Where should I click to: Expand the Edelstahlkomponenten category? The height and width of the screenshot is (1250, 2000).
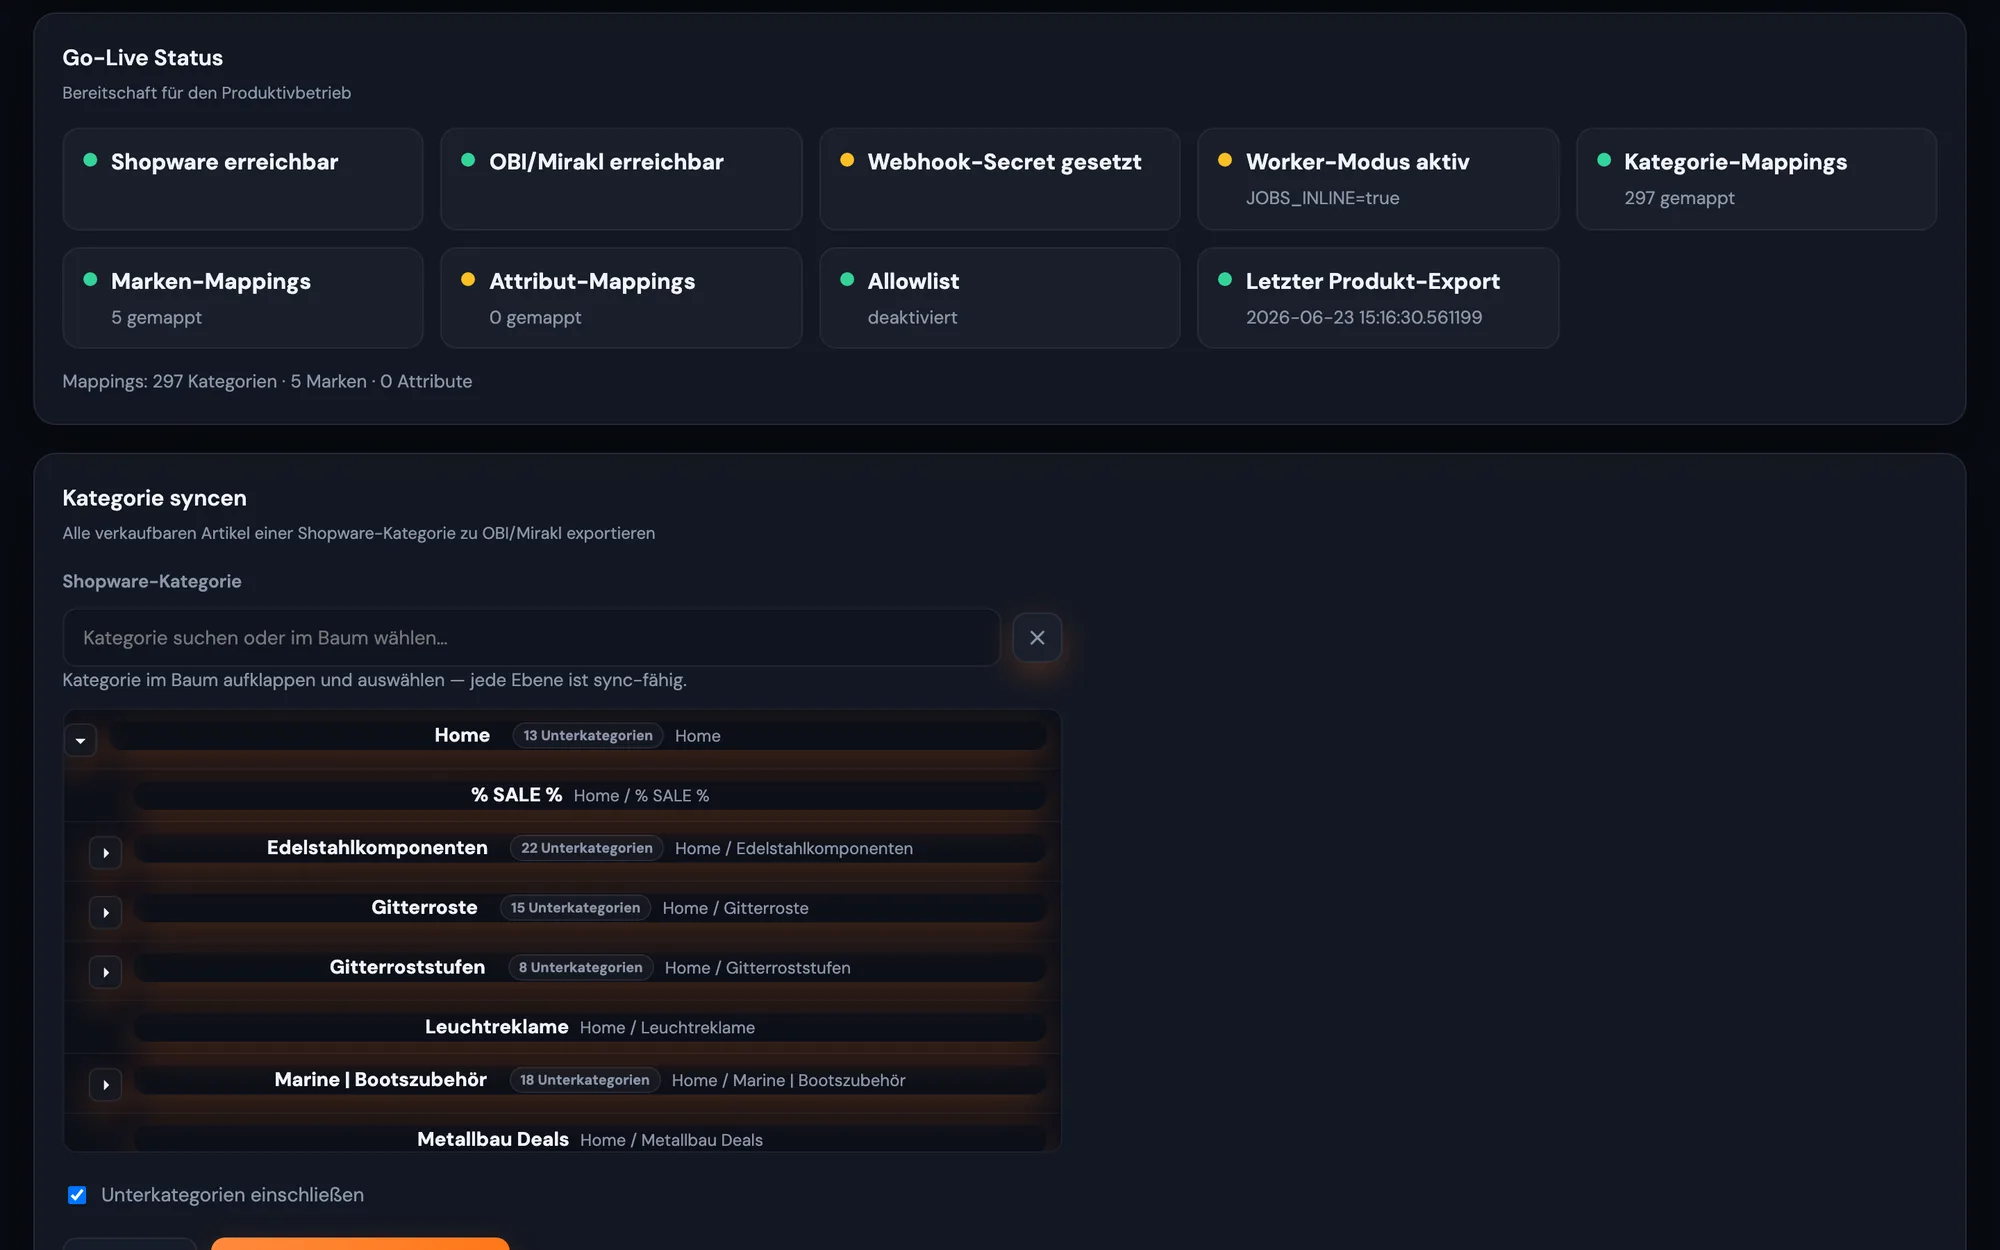pyautogui.click(x=105, y=852)
